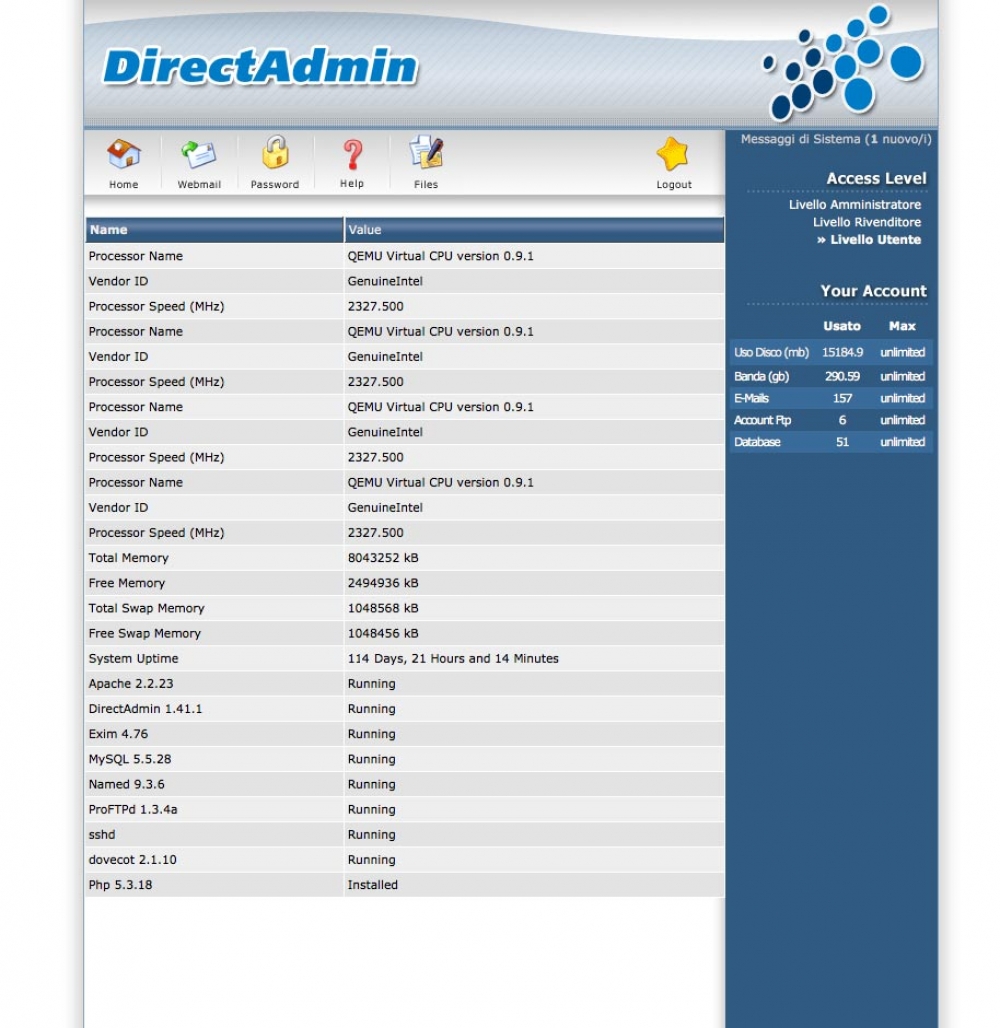
Task: Click Exim 4.76 row
Action: (405, 734)
